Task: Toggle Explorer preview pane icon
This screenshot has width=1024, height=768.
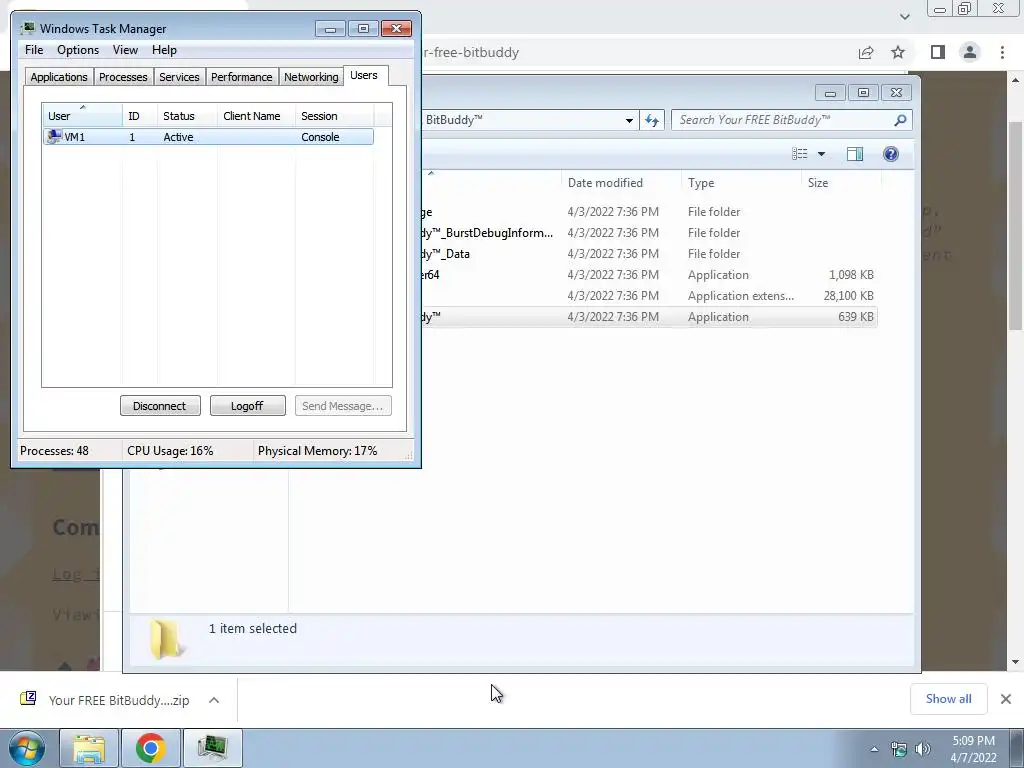Action: click(x=854, y=153)
